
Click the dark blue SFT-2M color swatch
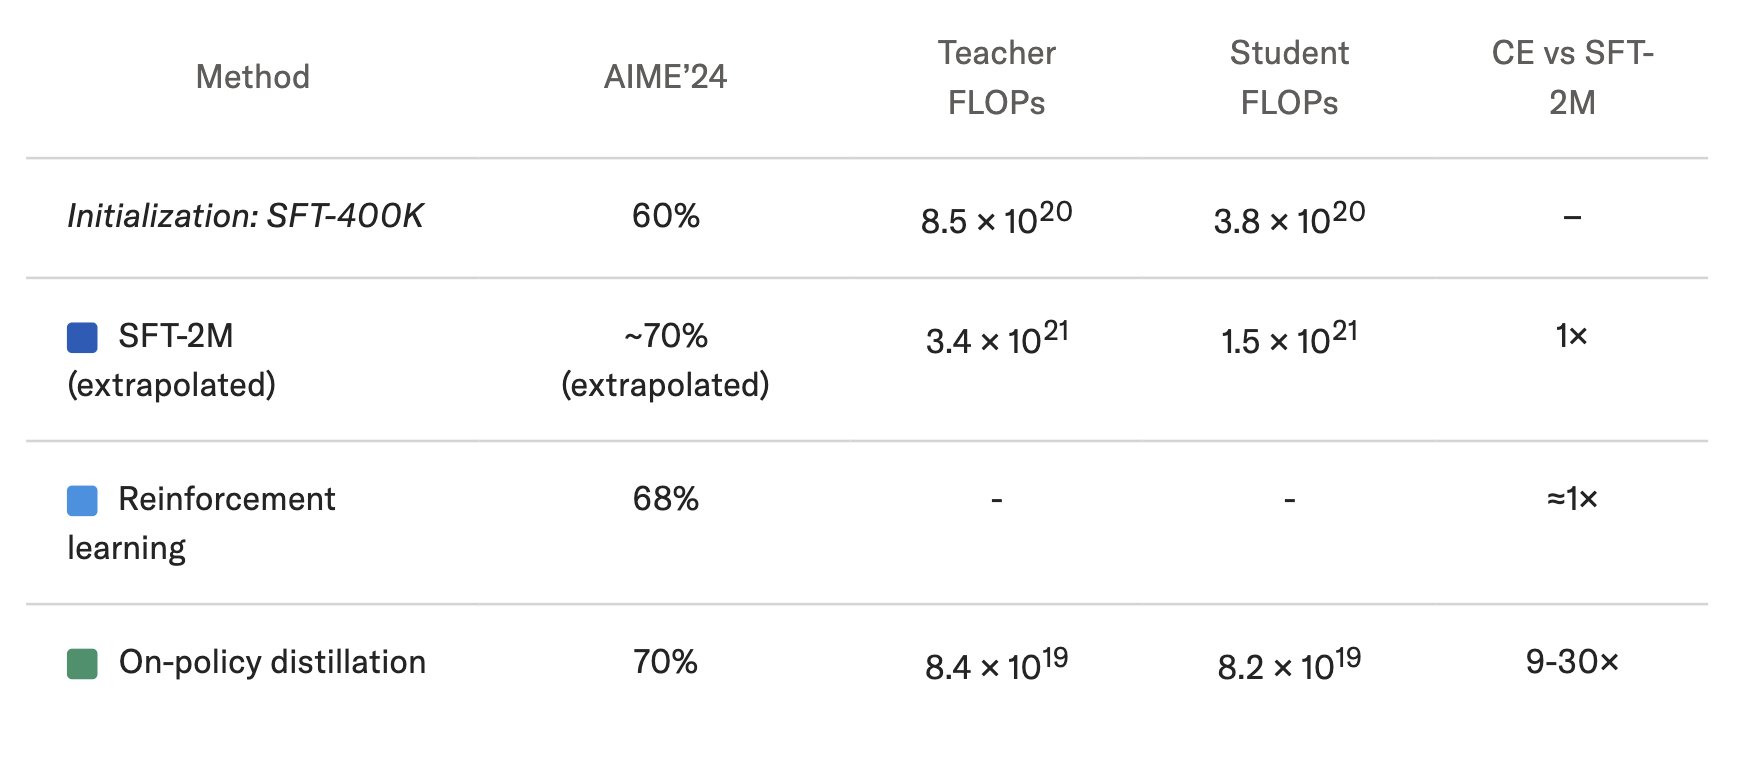pyautogui.click(x=82, y=337)
